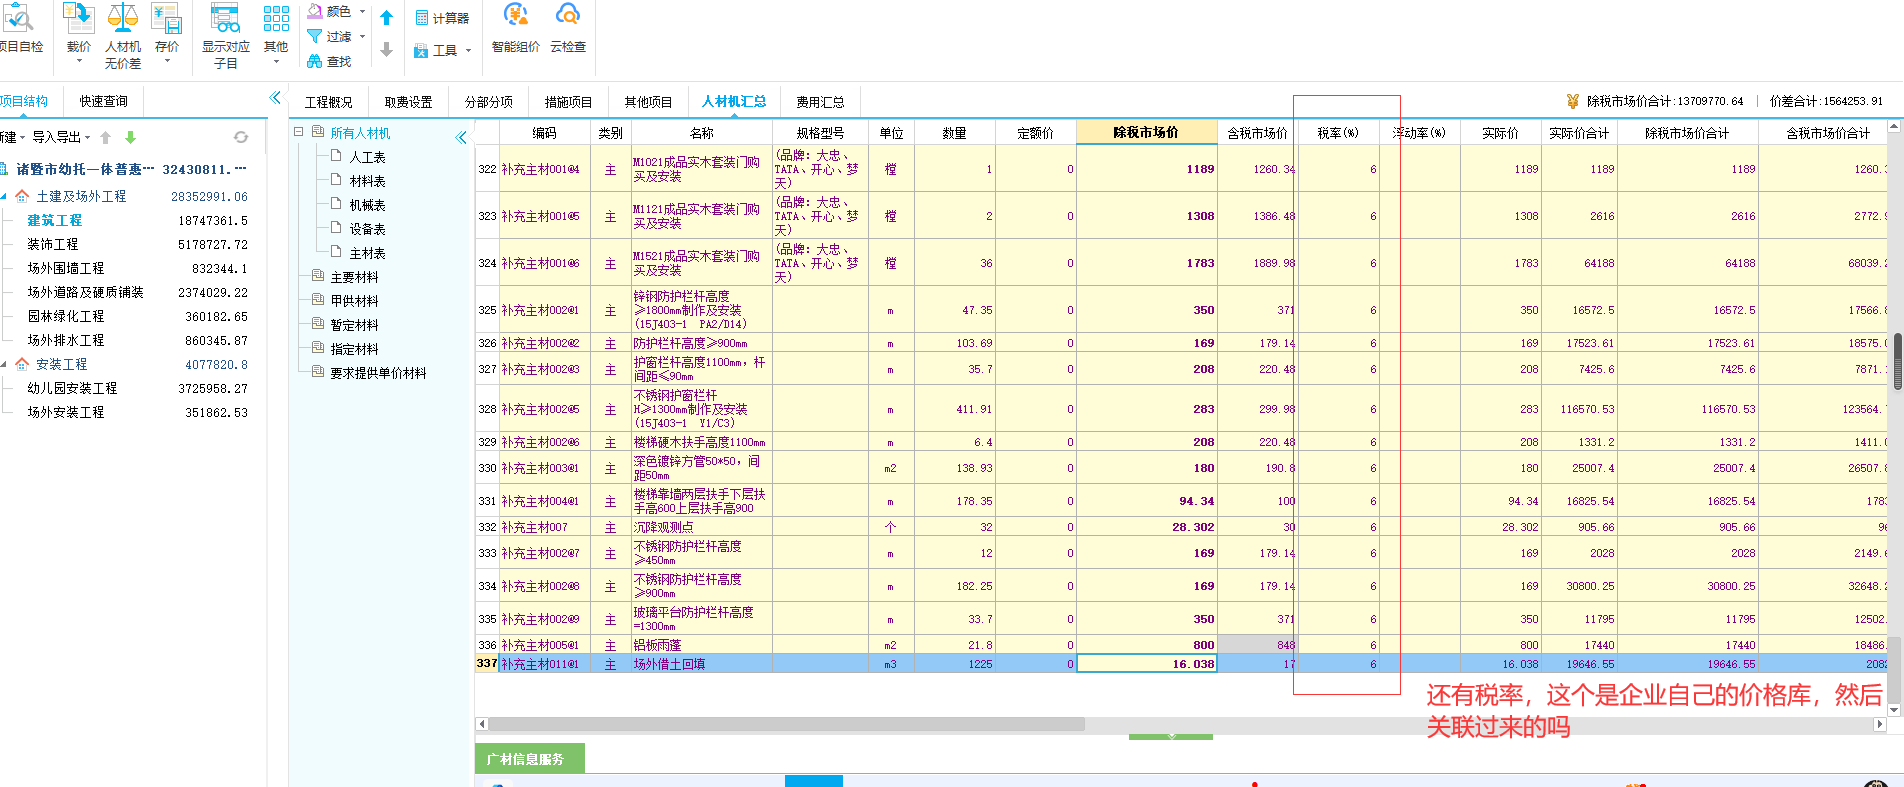The image size is (1904, 787).
Task: Click the 含税市场价 column header
Action: [x=1257, y=132]
